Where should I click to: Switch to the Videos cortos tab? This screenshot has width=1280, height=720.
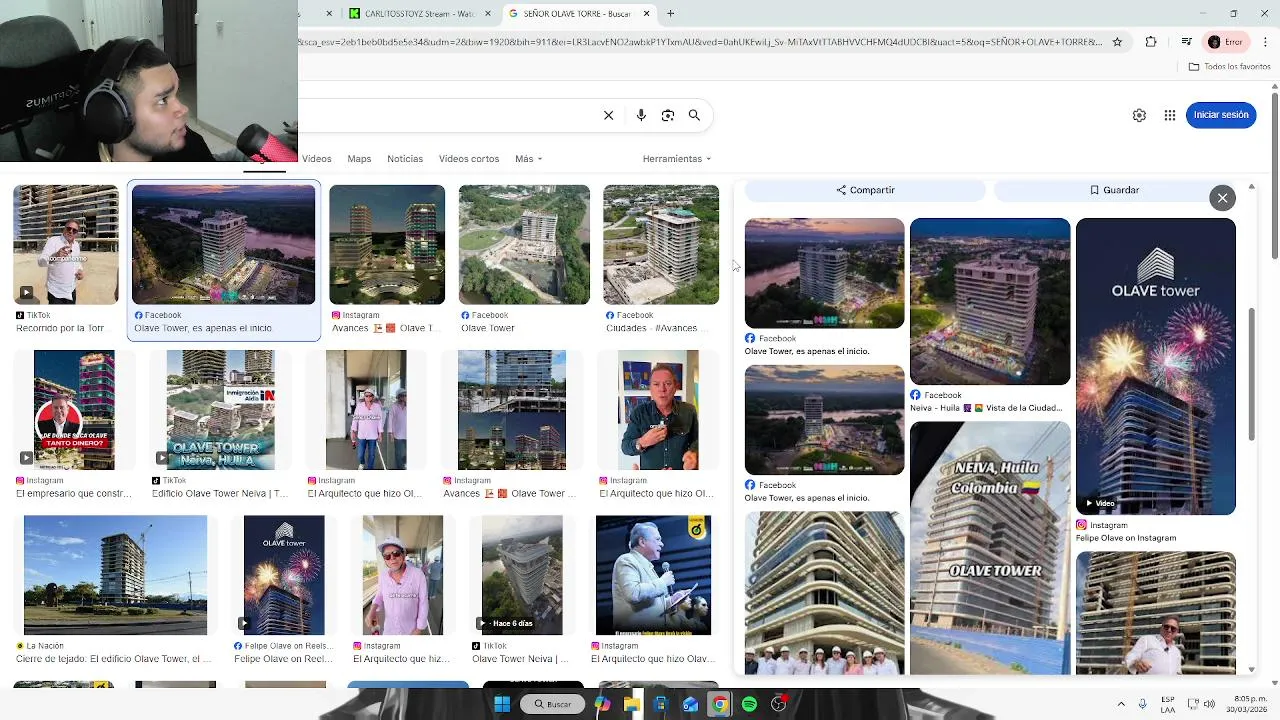click(x=469, y=159)
